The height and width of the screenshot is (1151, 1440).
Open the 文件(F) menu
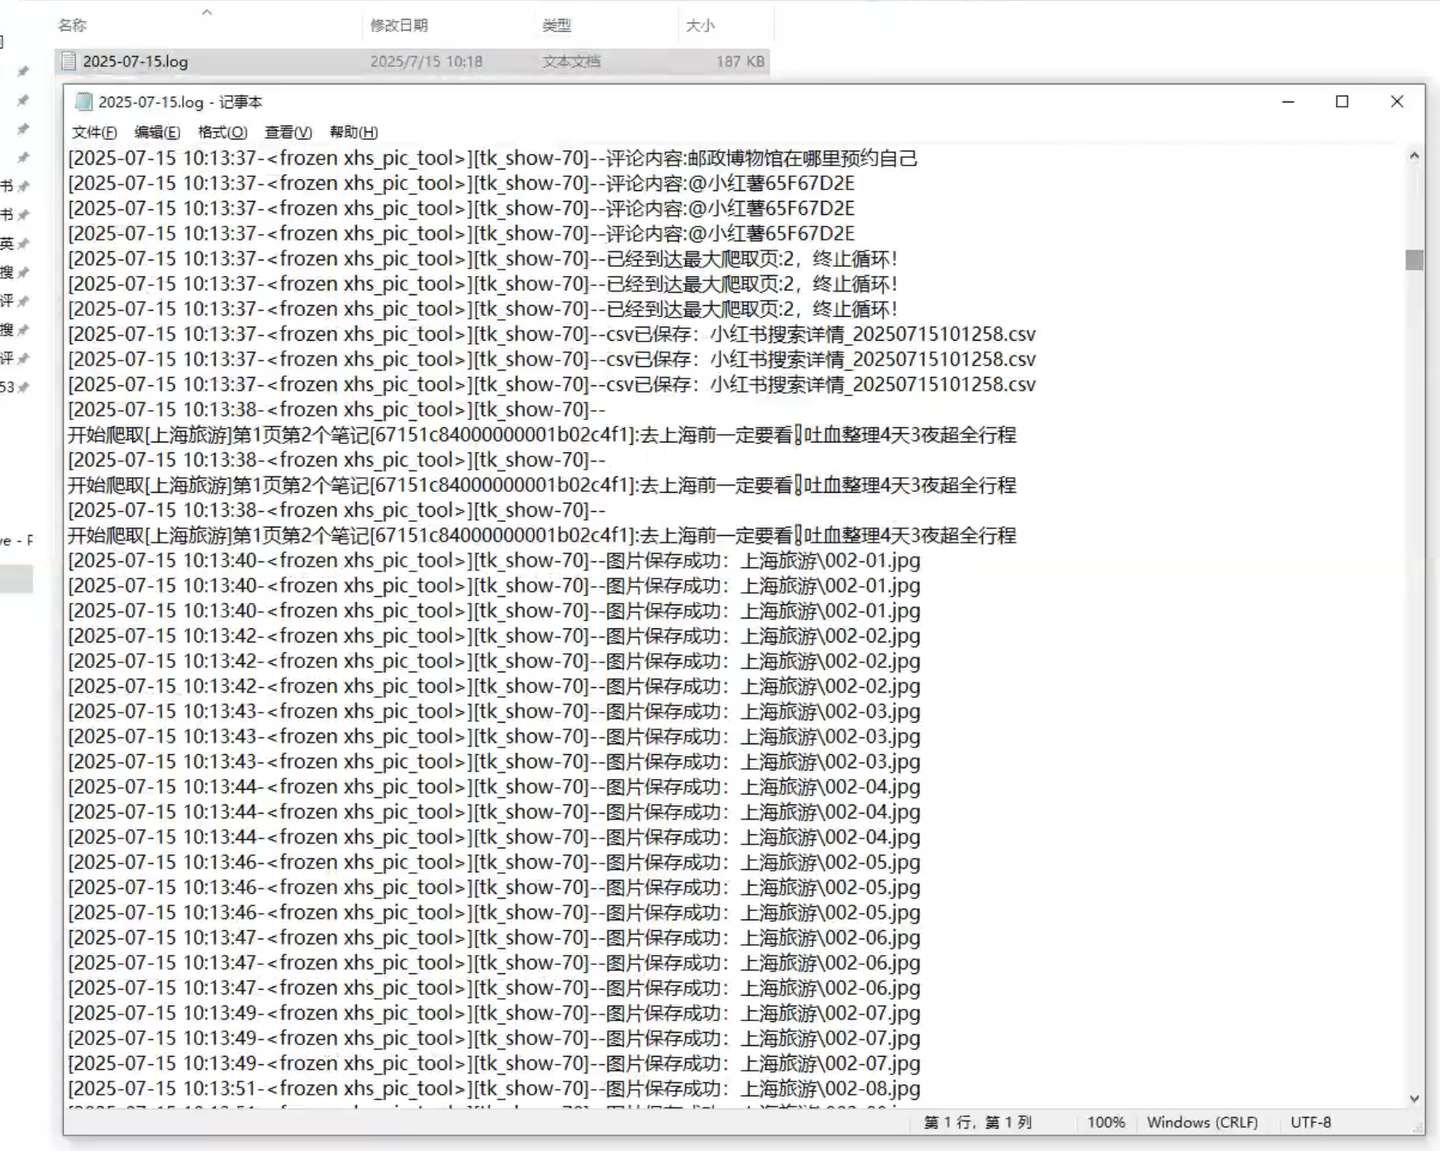94,132
